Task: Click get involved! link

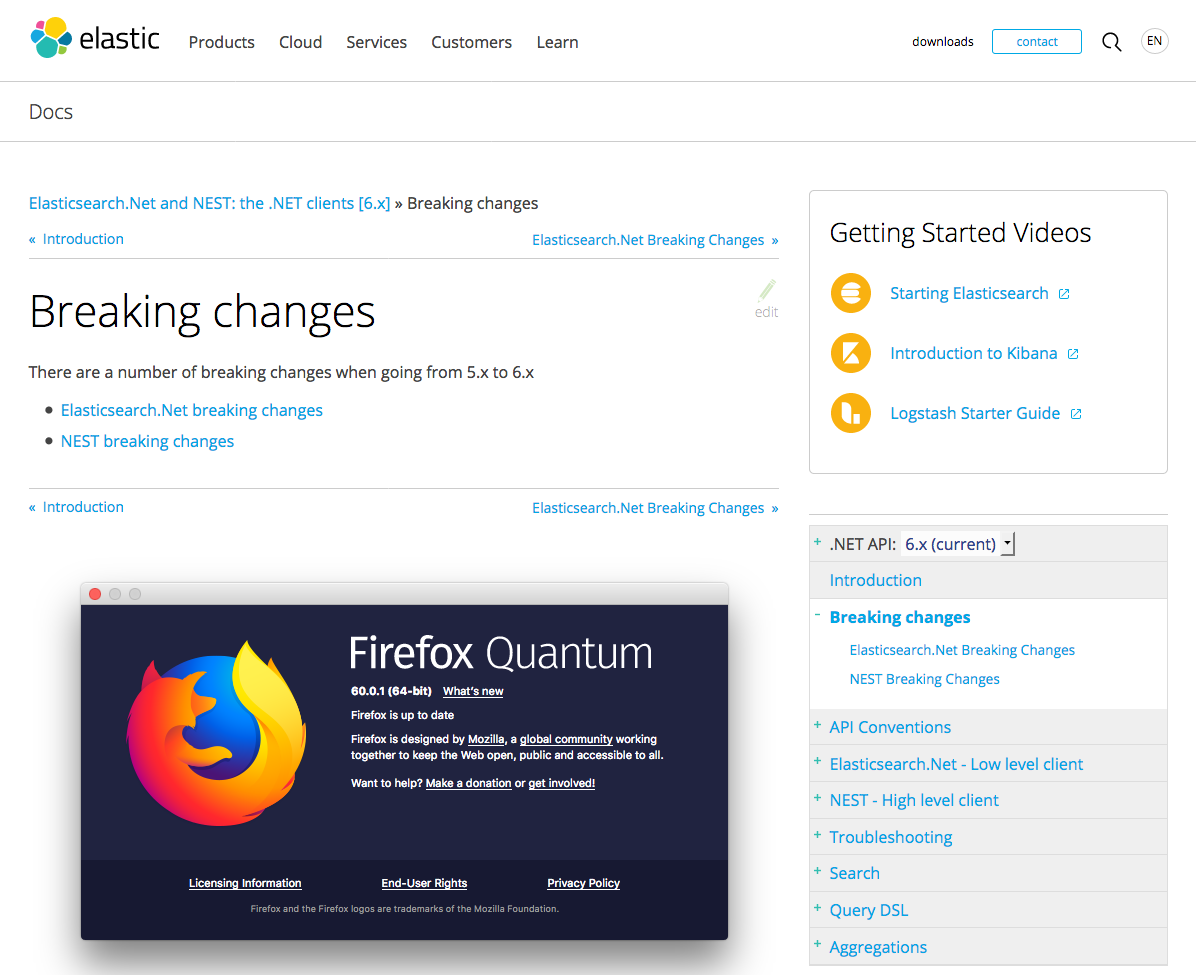Action: coord(561,784)
